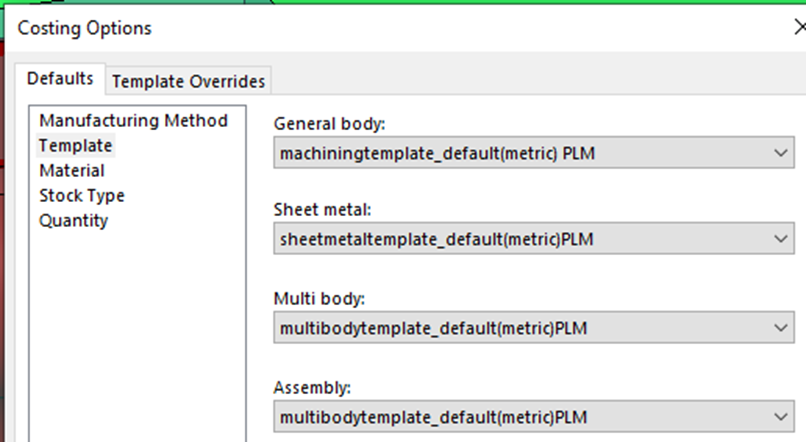Viewport: 806px width, 442px height.
Task: Click the General body label
Action: tap(329, 124)
